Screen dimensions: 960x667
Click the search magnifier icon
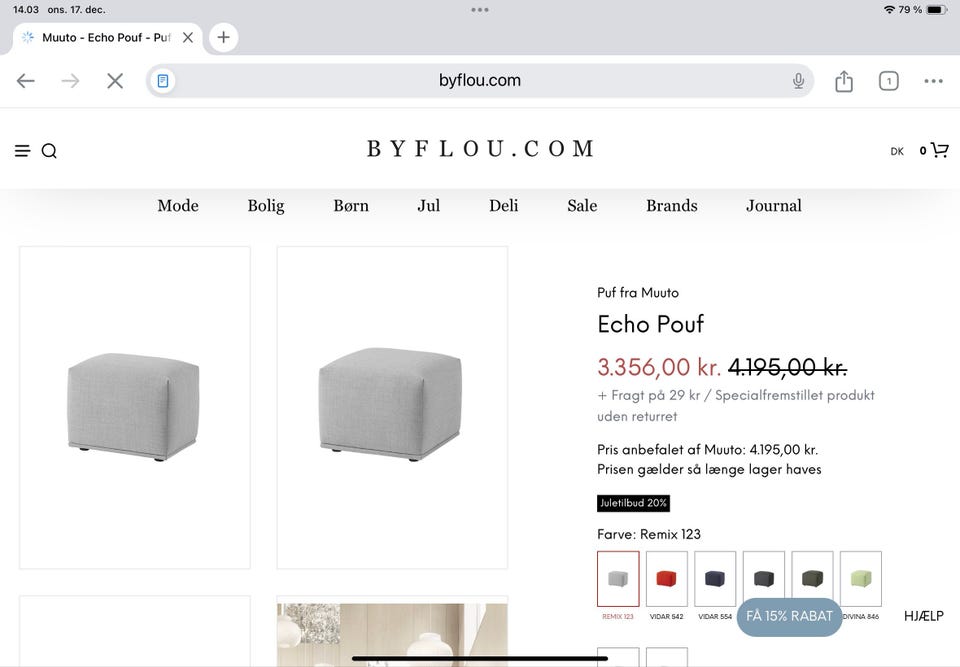pos(49,151)
